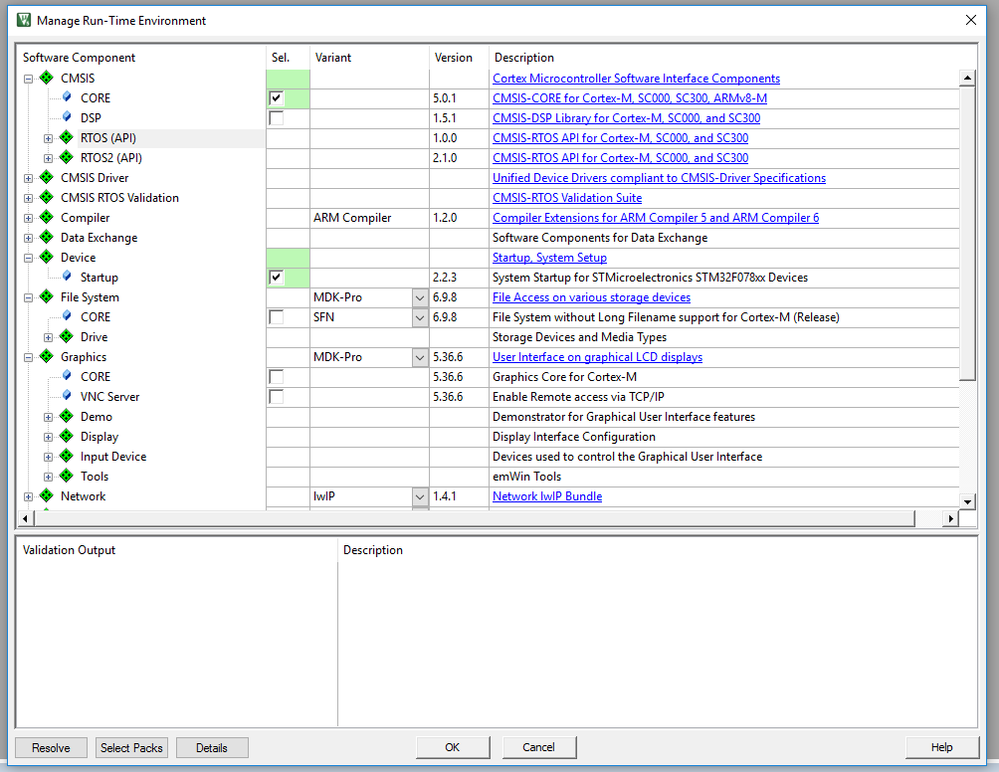
Task: Click the CMSIS RTOS Validation diamond icon
Action: [x=47, y=197]
